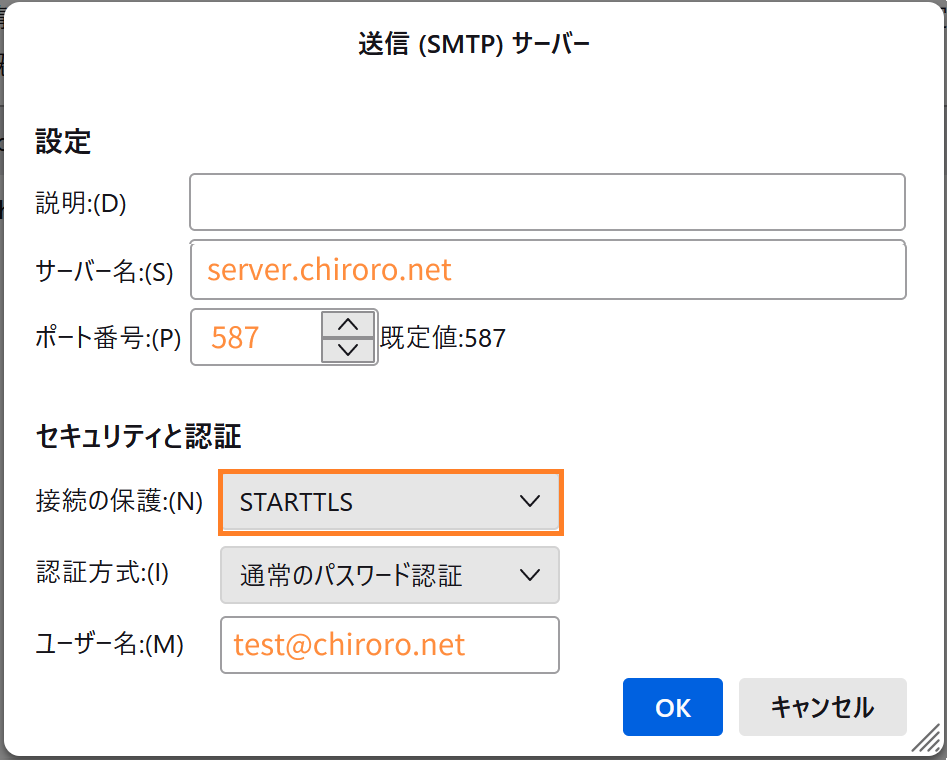Decrease port number with the down arrow
This screenshot has height=760, width=947.
[348, 350]
